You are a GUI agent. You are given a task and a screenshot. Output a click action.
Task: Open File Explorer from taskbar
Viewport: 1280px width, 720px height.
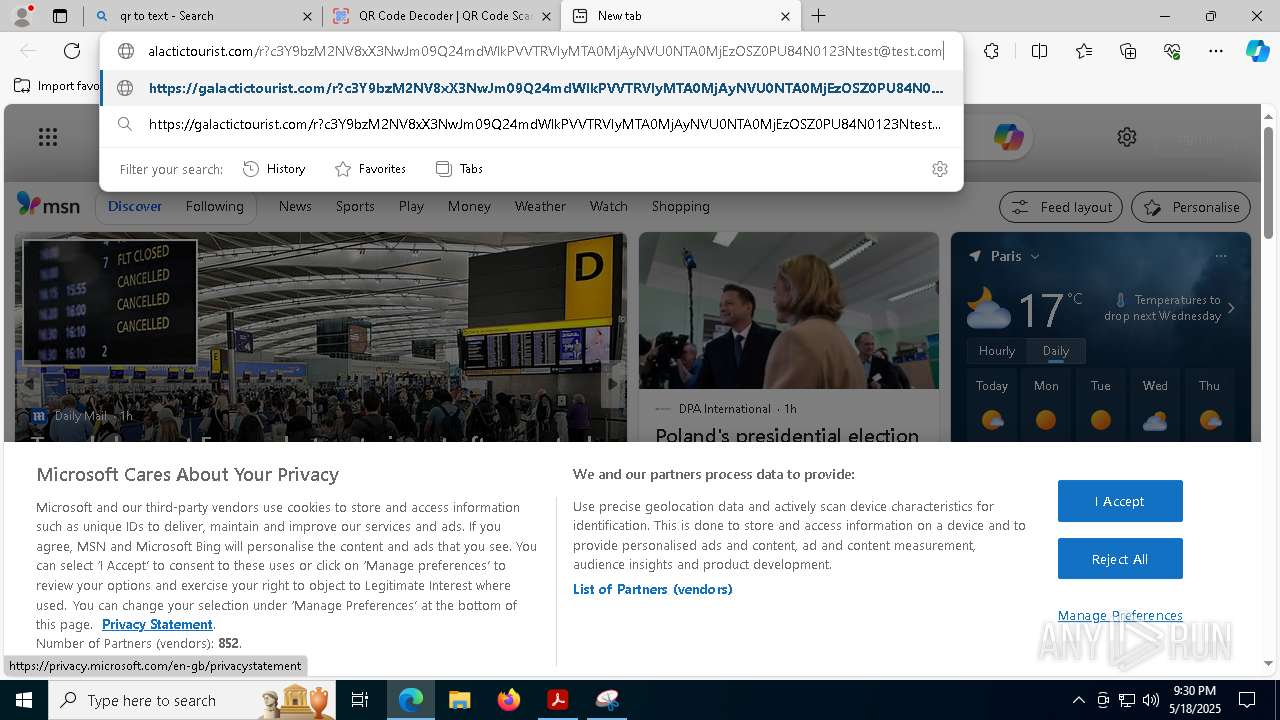click(460, 700)
